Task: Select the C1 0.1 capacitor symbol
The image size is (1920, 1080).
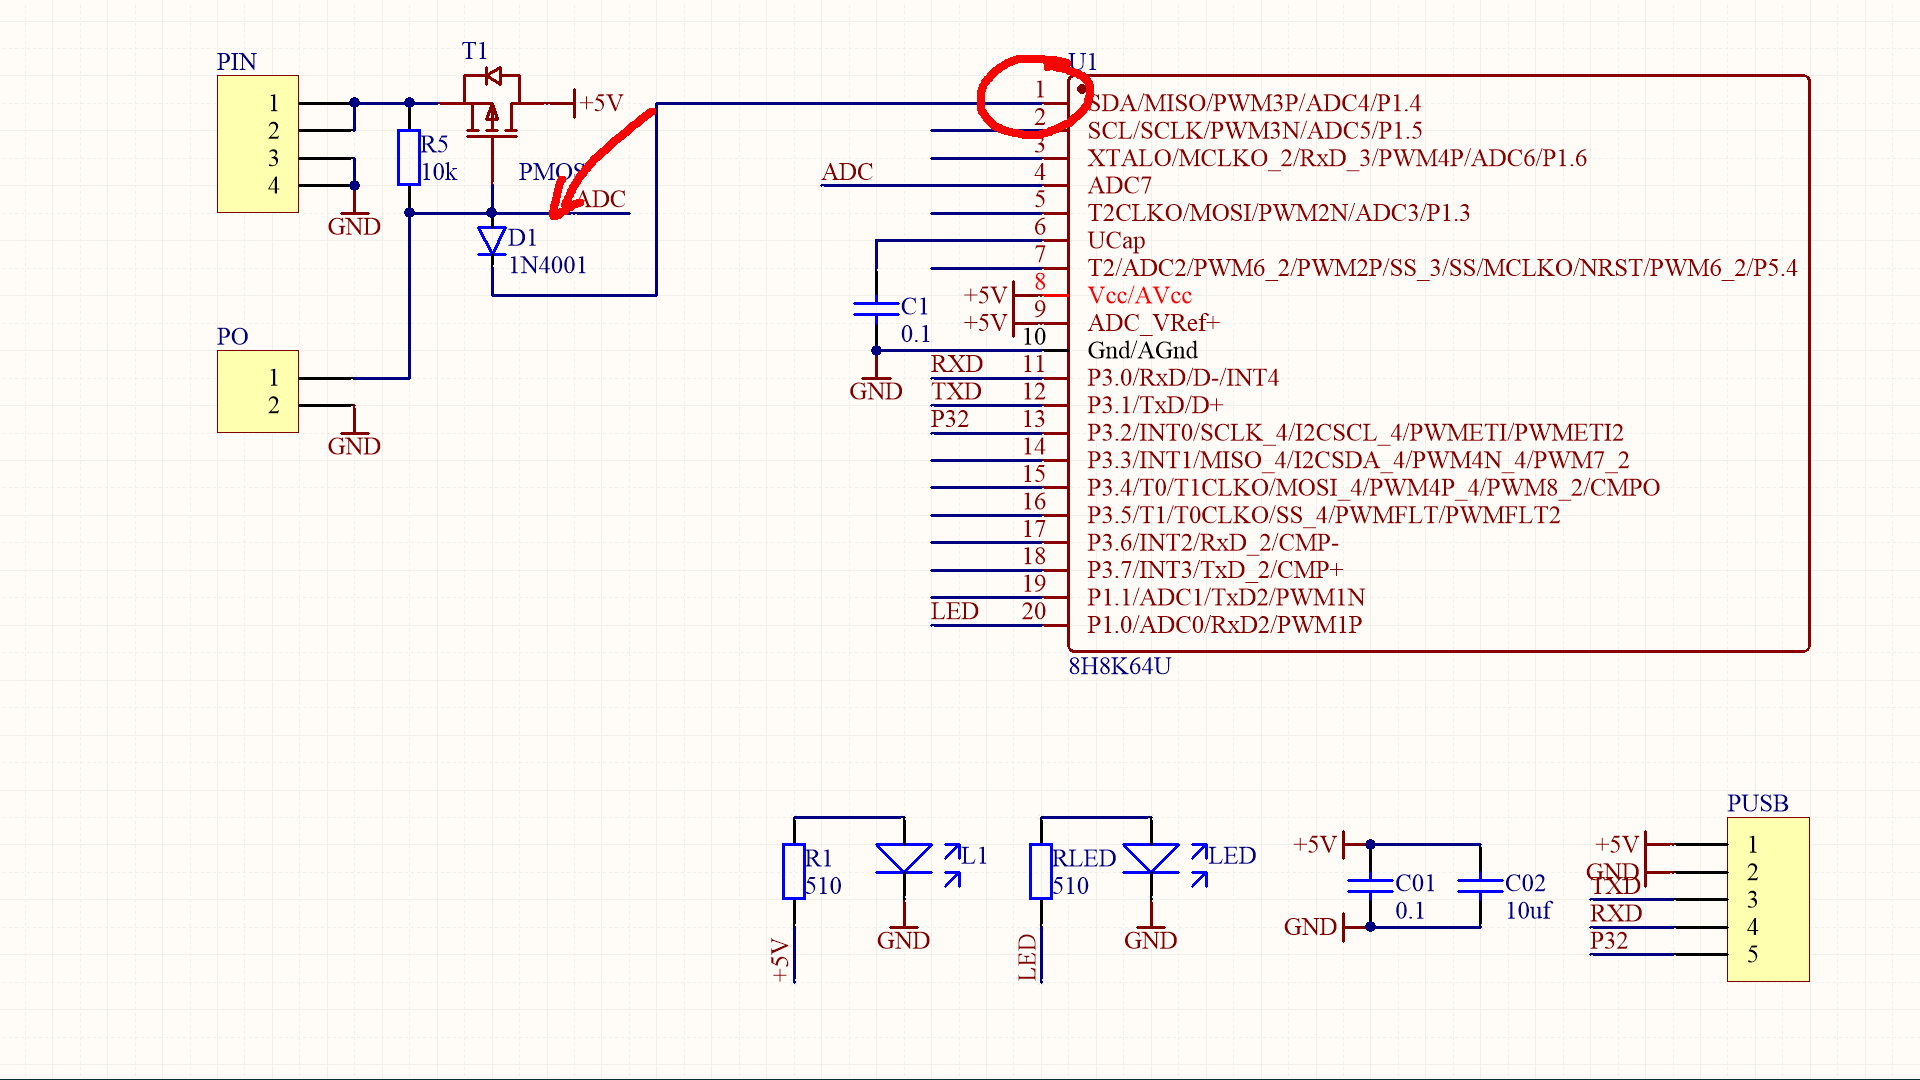Action: coord(876,308)
